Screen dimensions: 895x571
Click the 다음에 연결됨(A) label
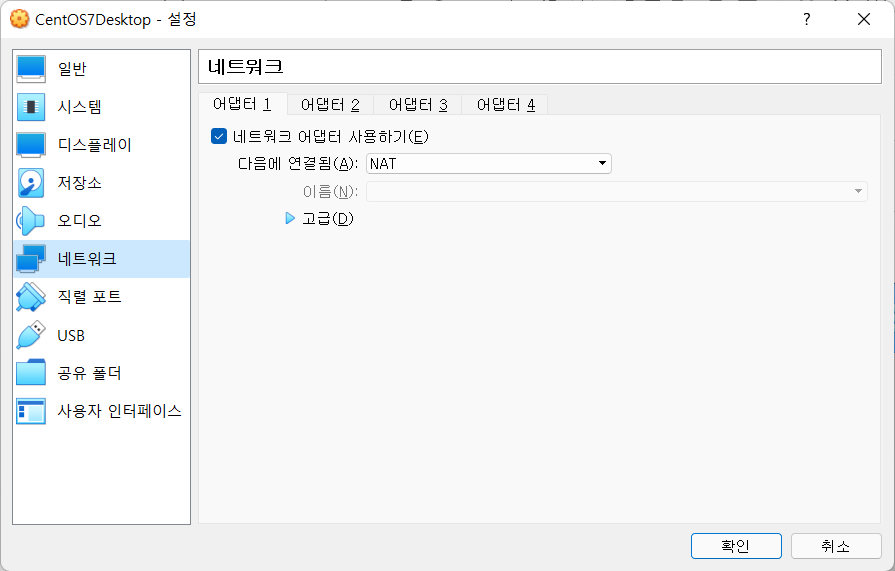(298, 164)
